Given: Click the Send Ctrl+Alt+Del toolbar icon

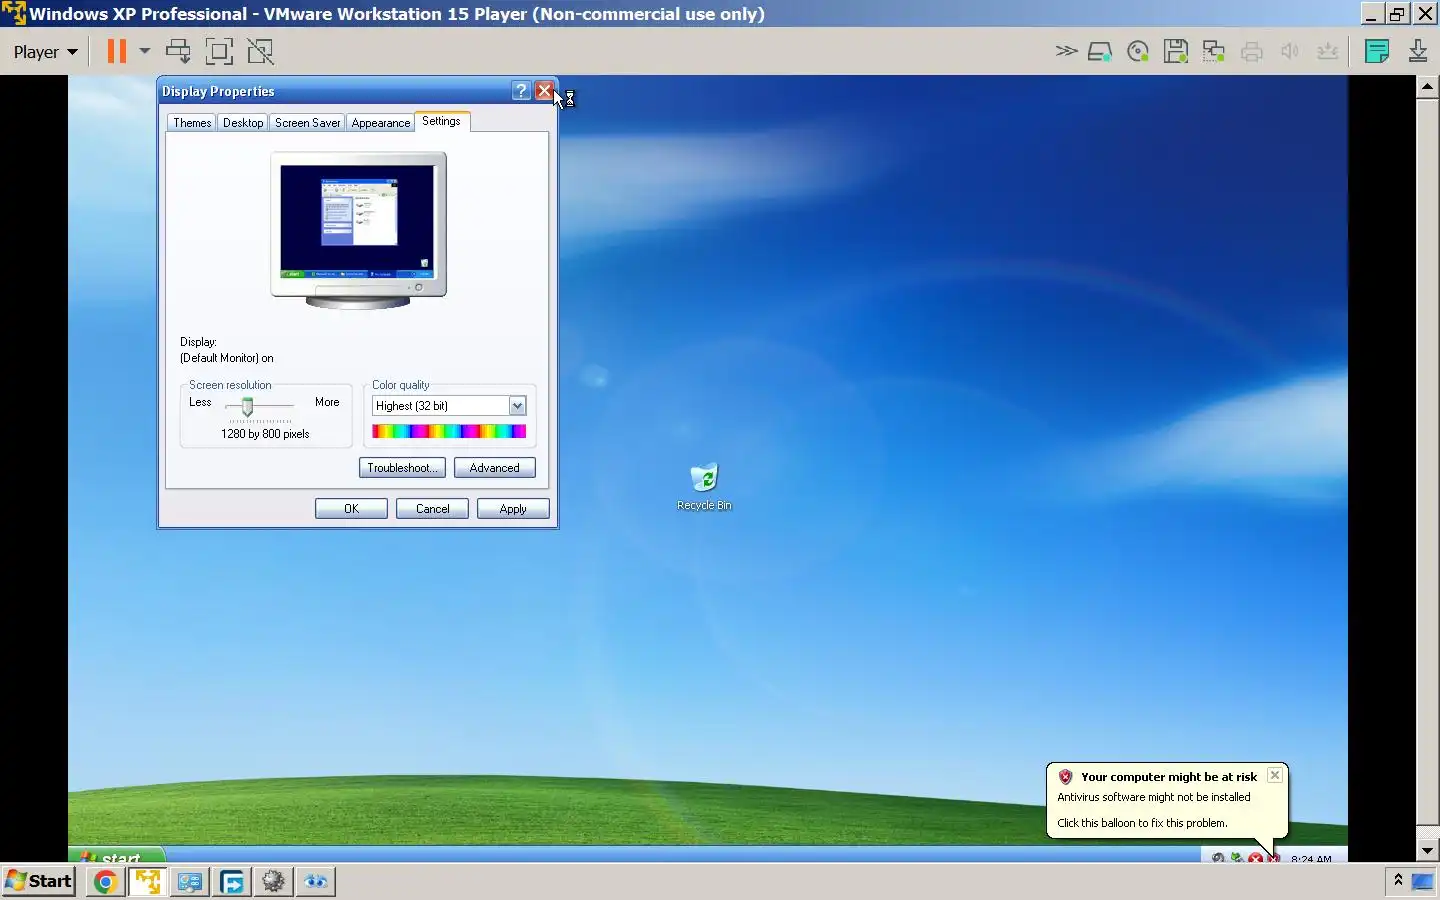Looking at the screenshot, I should (x=178, y=51).
